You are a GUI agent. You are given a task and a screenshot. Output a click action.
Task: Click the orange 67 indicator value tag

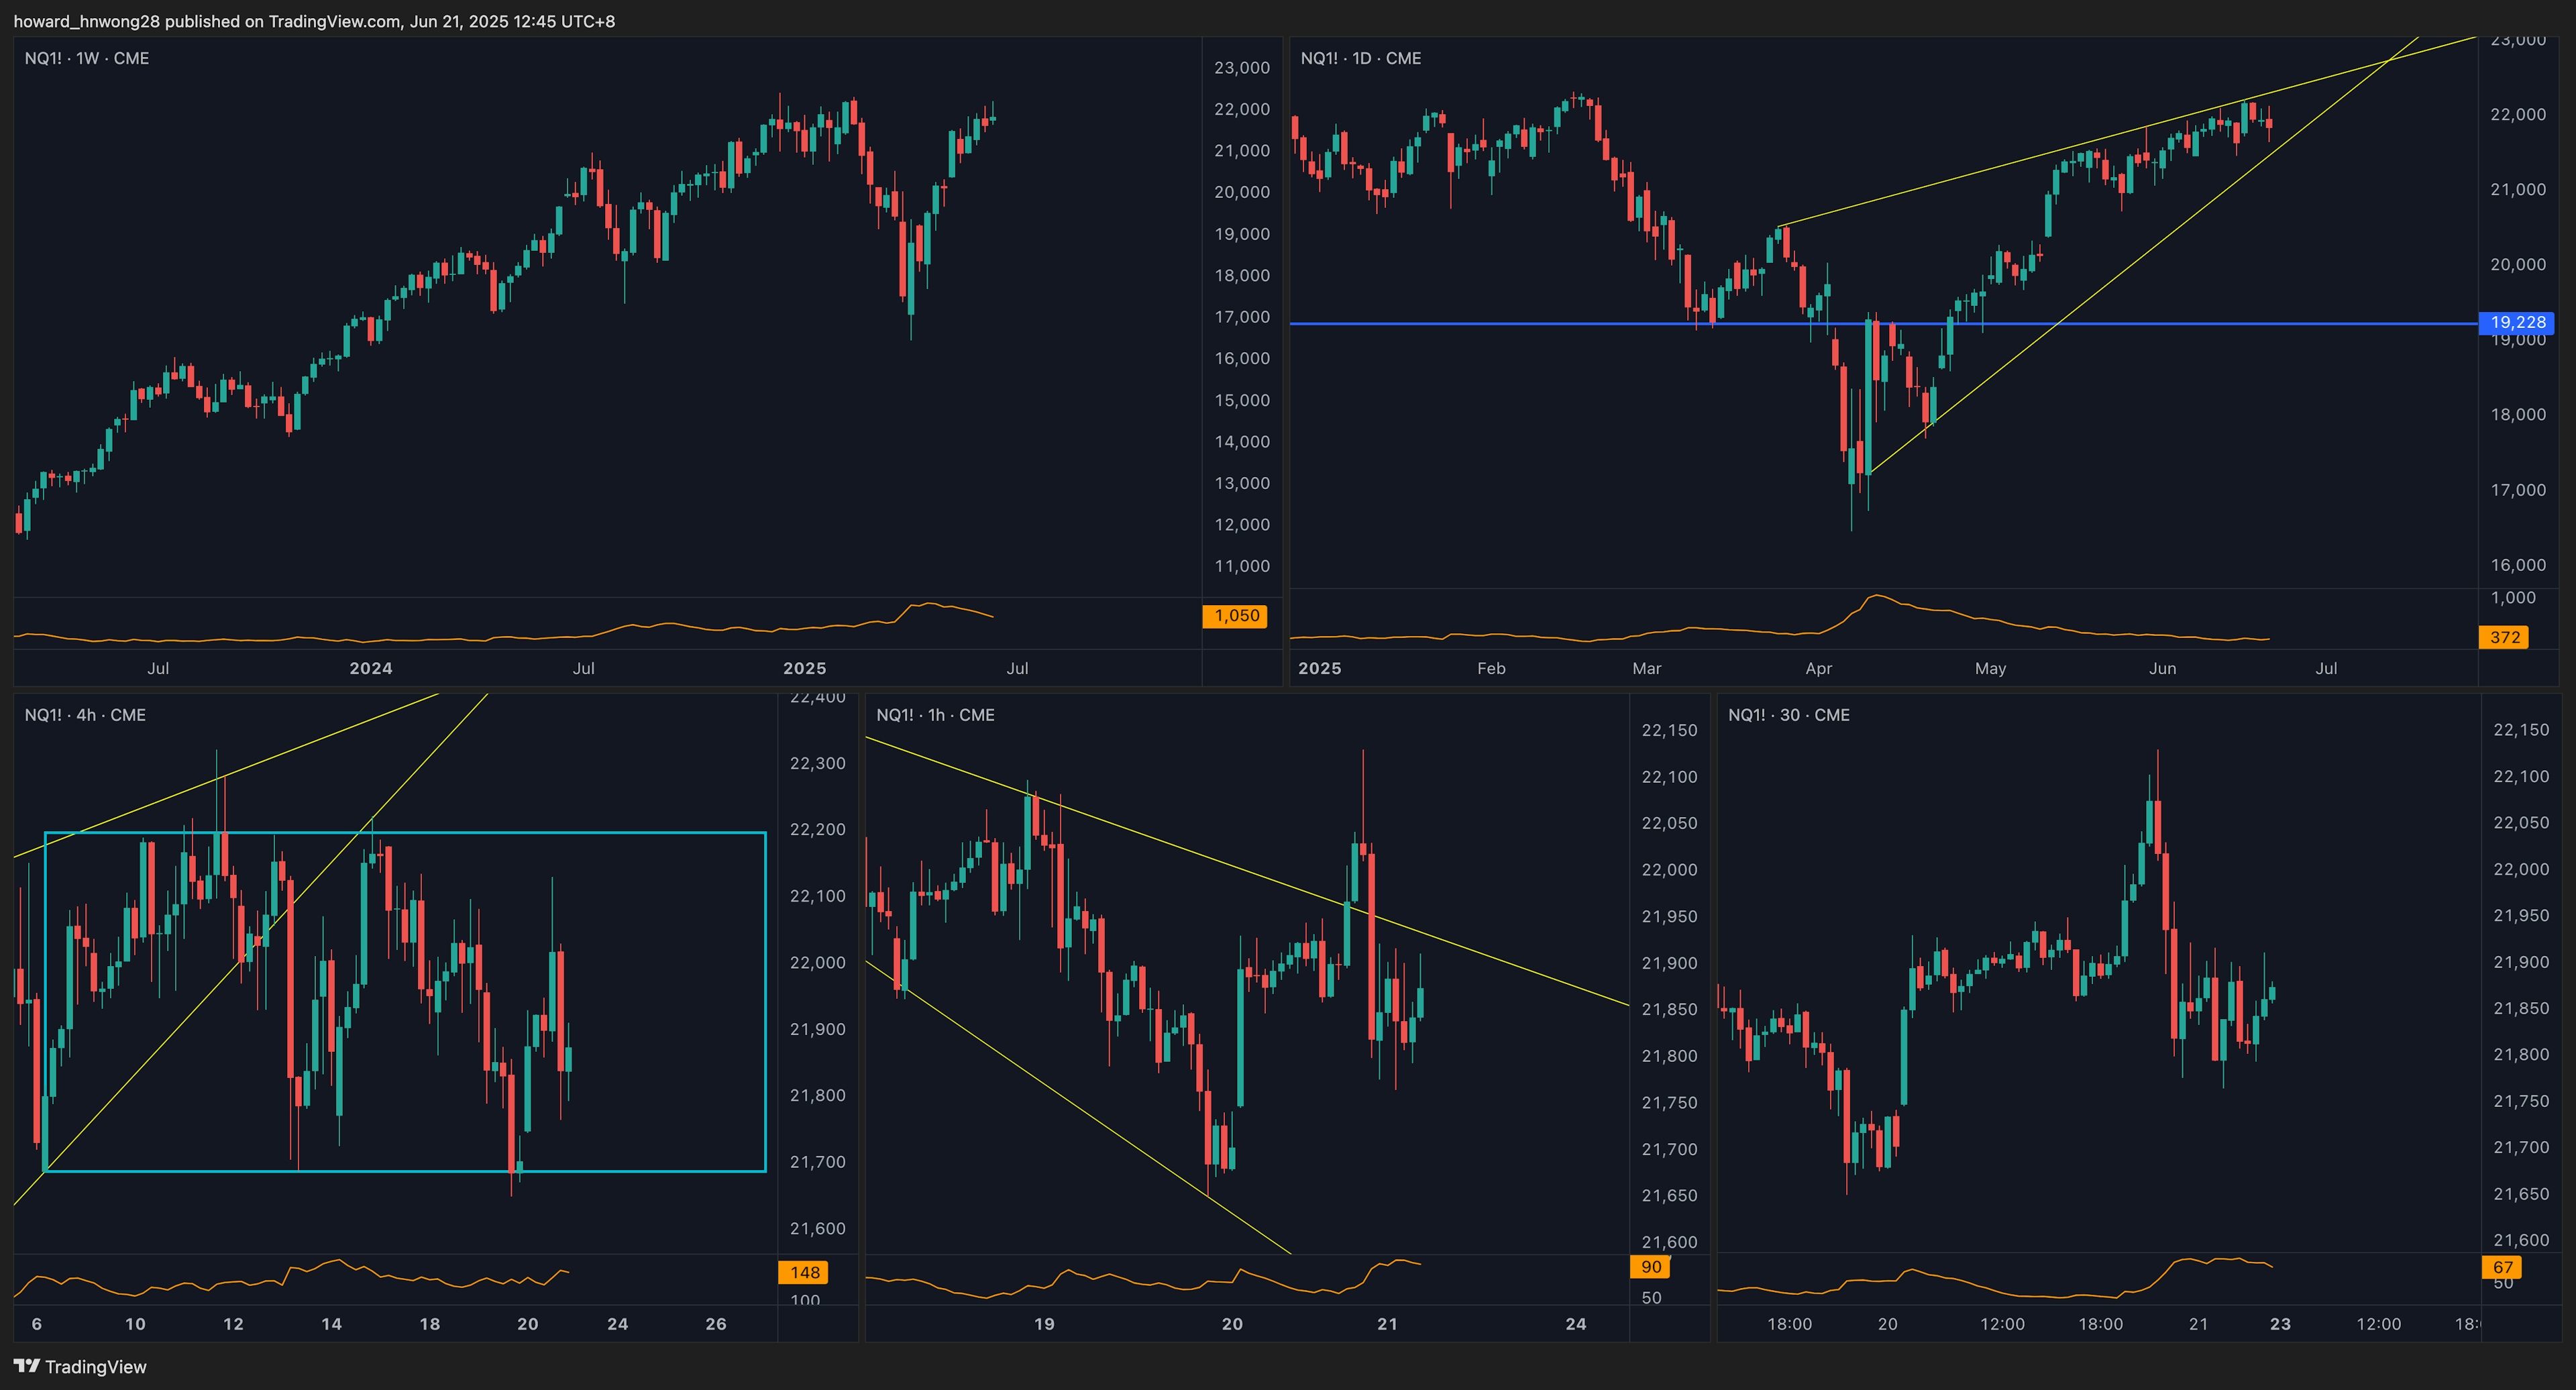coord(2502,1267)
